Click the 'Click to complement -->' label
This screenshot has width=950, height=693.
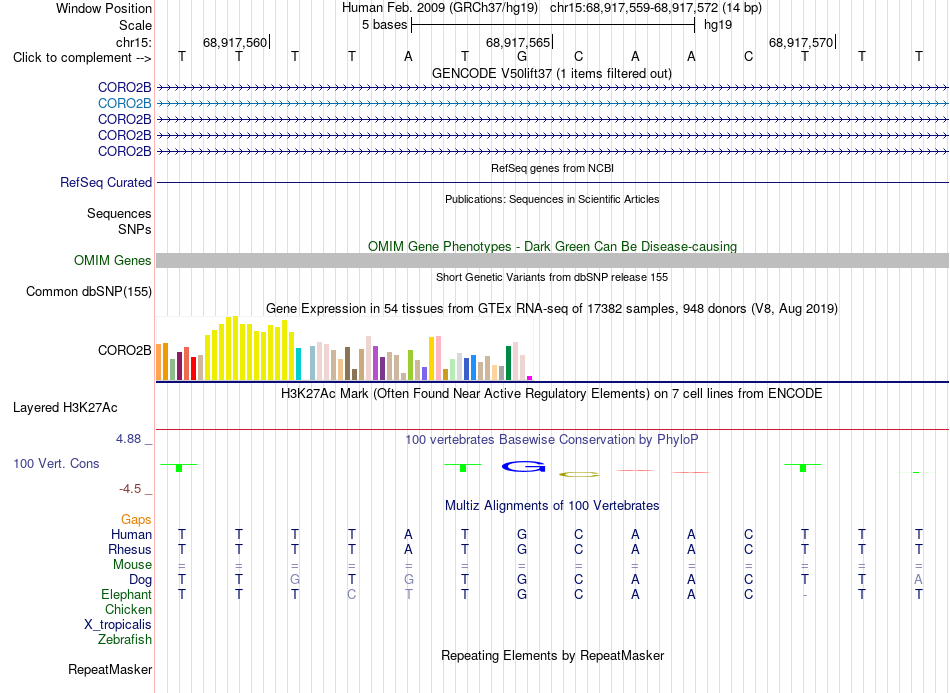(x=82, y=58)
